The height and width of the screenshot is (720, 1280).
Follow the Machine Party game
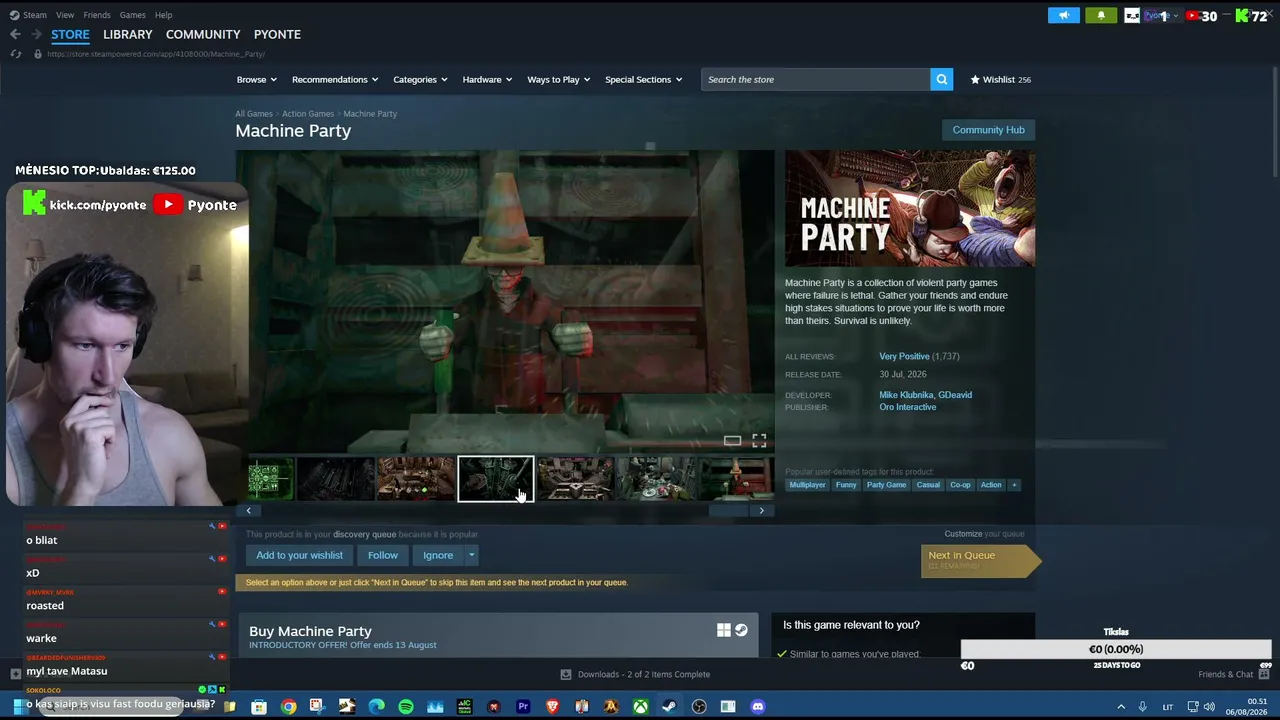point(383,555)
